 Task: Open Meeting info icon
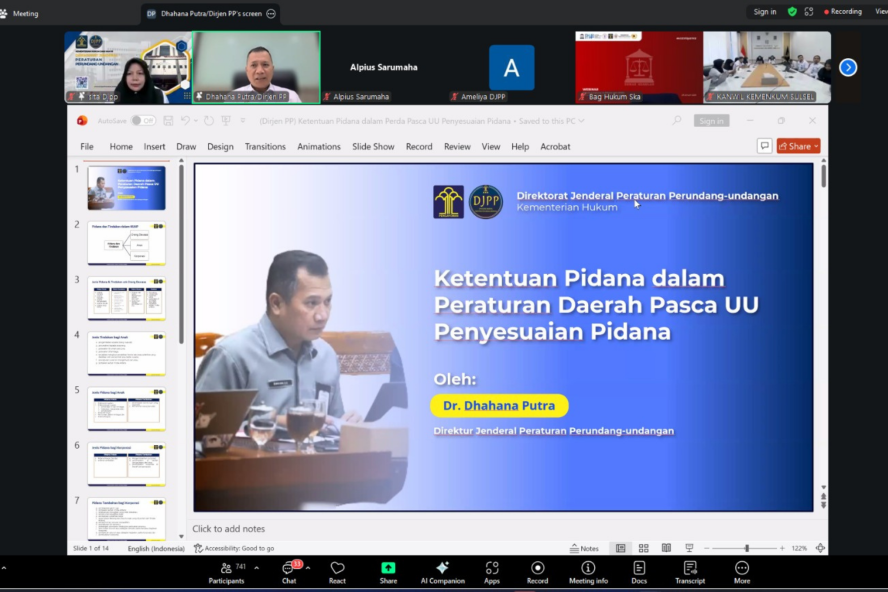pos(588,570)
